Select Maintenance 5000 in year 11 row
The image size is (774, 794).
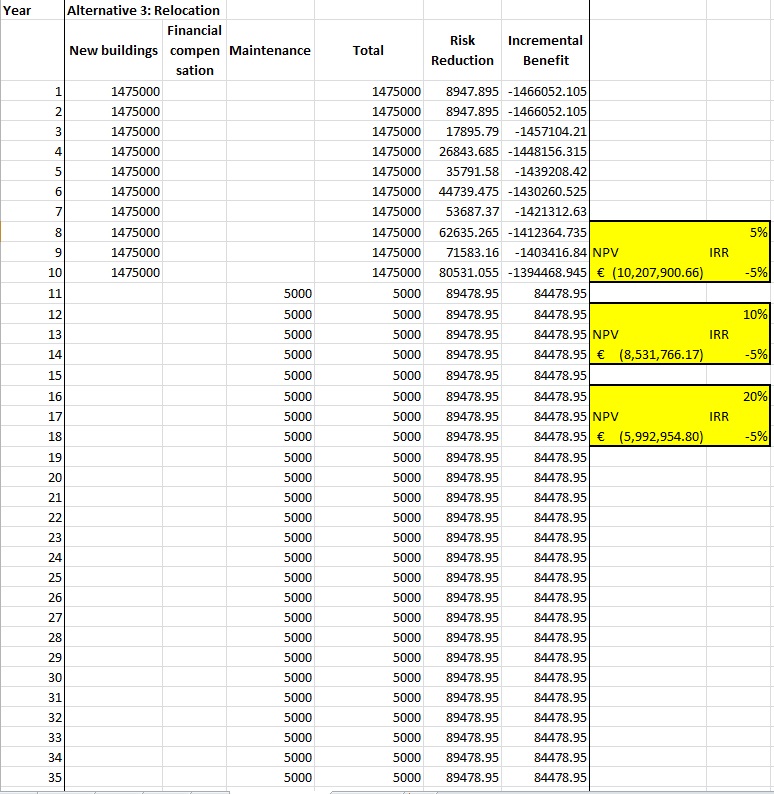pos(270,293)
